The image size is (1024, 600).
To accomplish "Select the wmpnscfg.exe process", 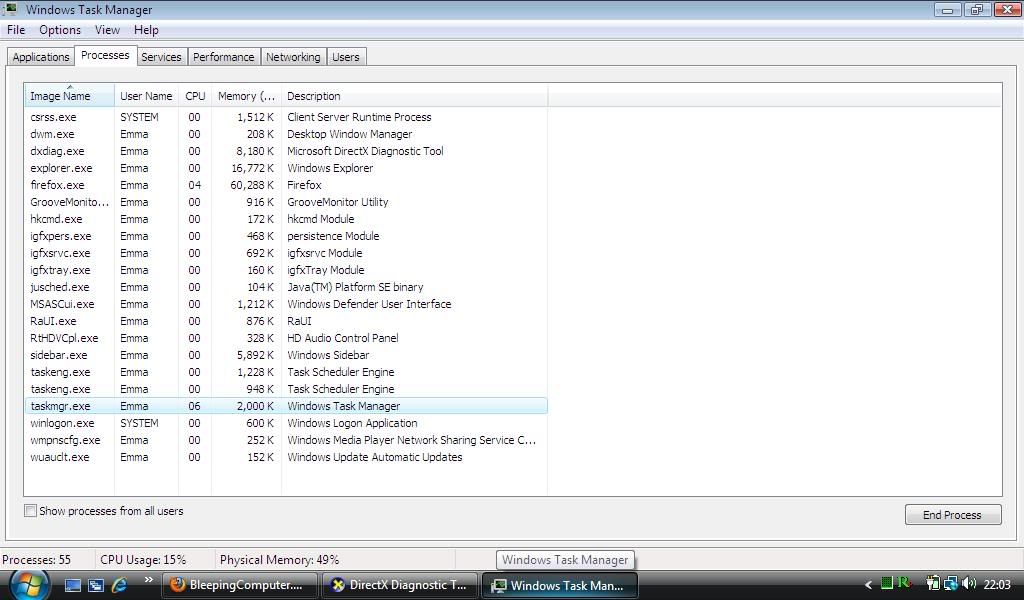I will (x=286, y=439).
